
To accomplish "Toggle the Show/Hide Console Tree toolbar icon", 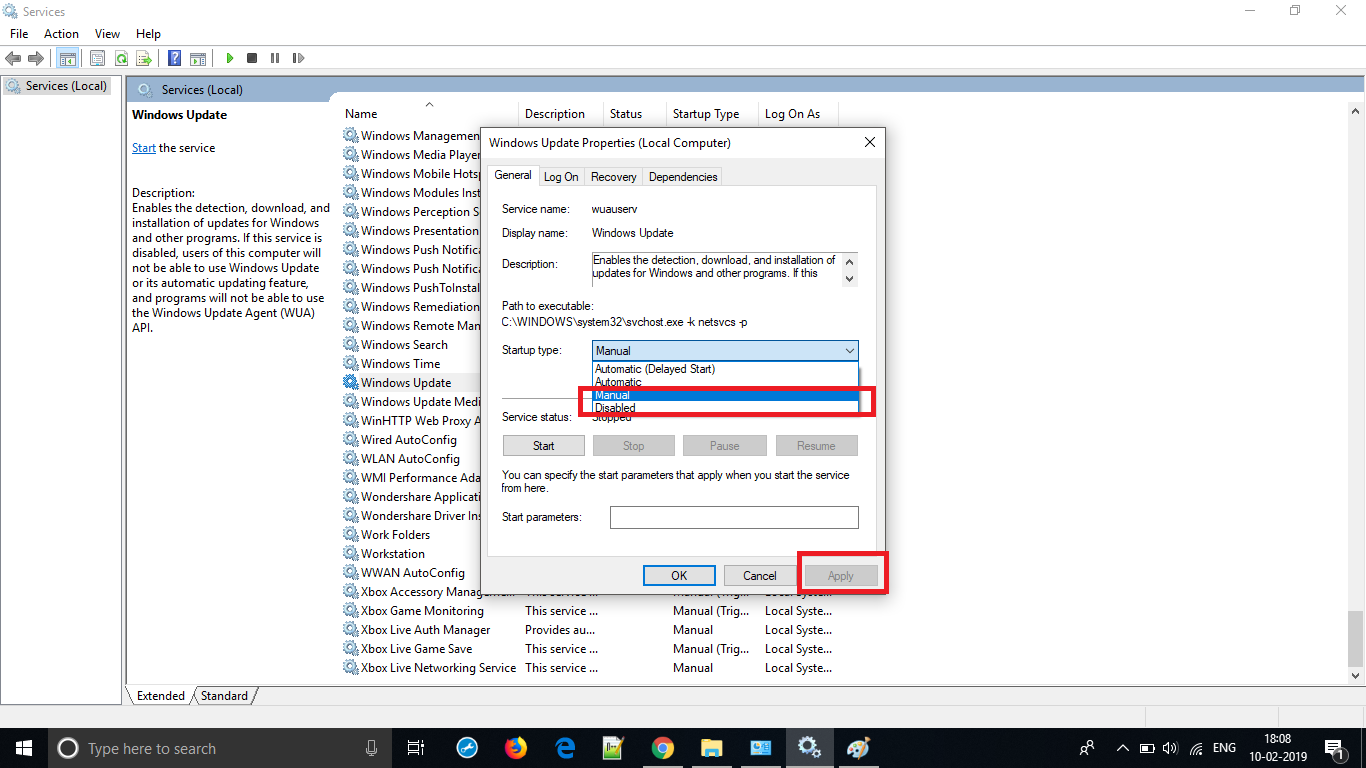I will (x=67, y=59).
